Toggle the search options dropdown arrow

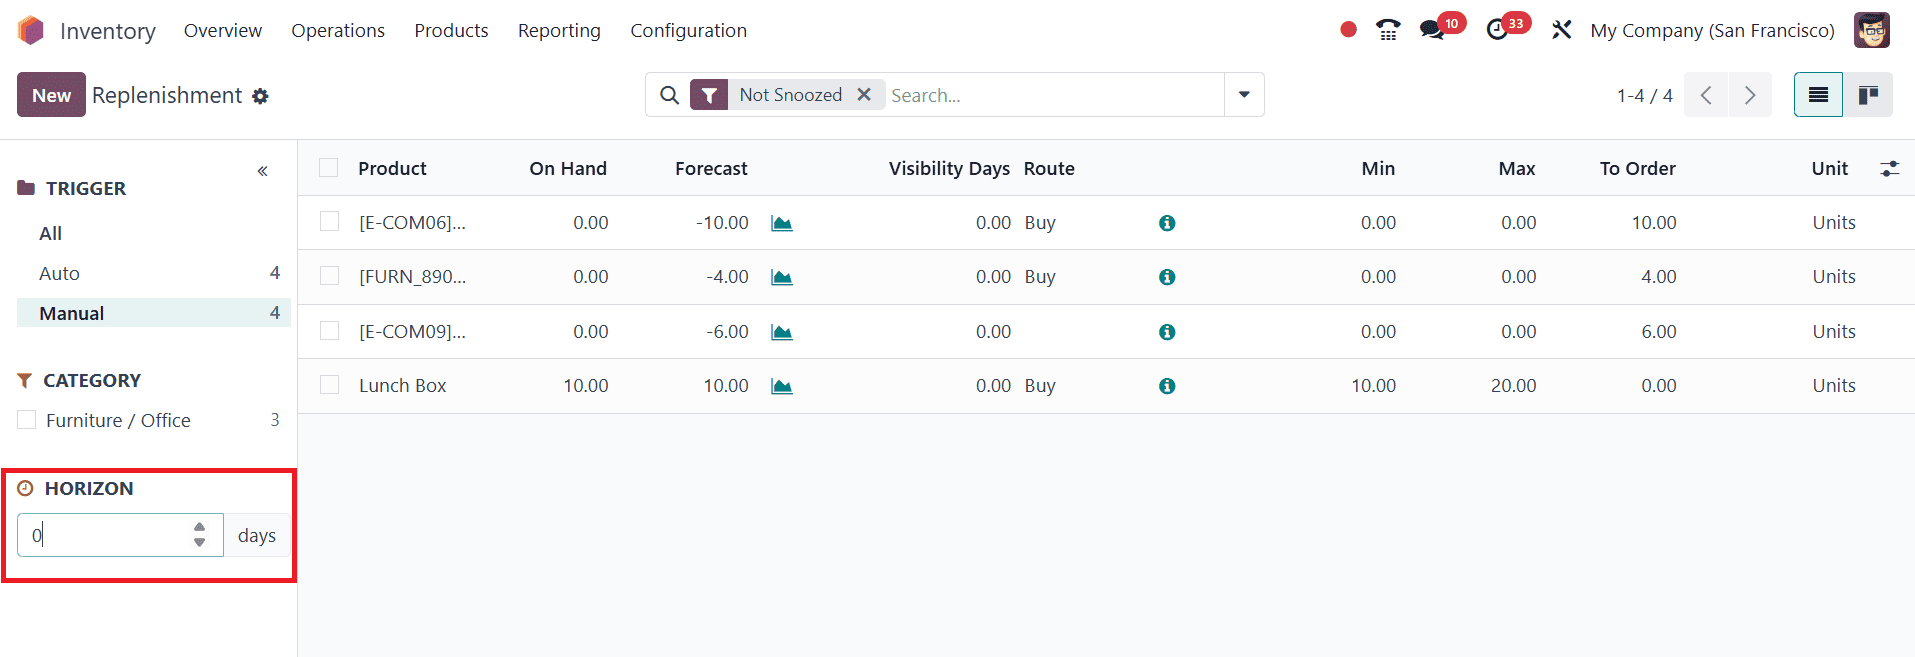(1244, 95)
